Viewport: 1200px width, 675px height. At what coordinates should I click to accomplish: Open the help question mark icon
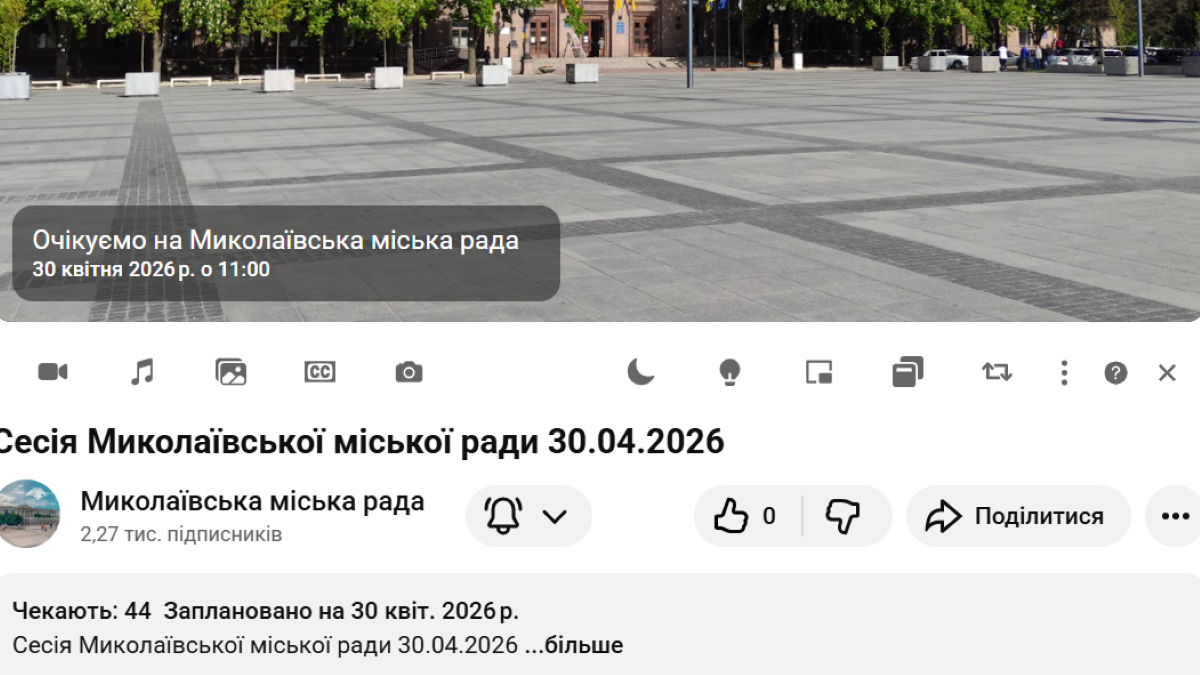1116,373
